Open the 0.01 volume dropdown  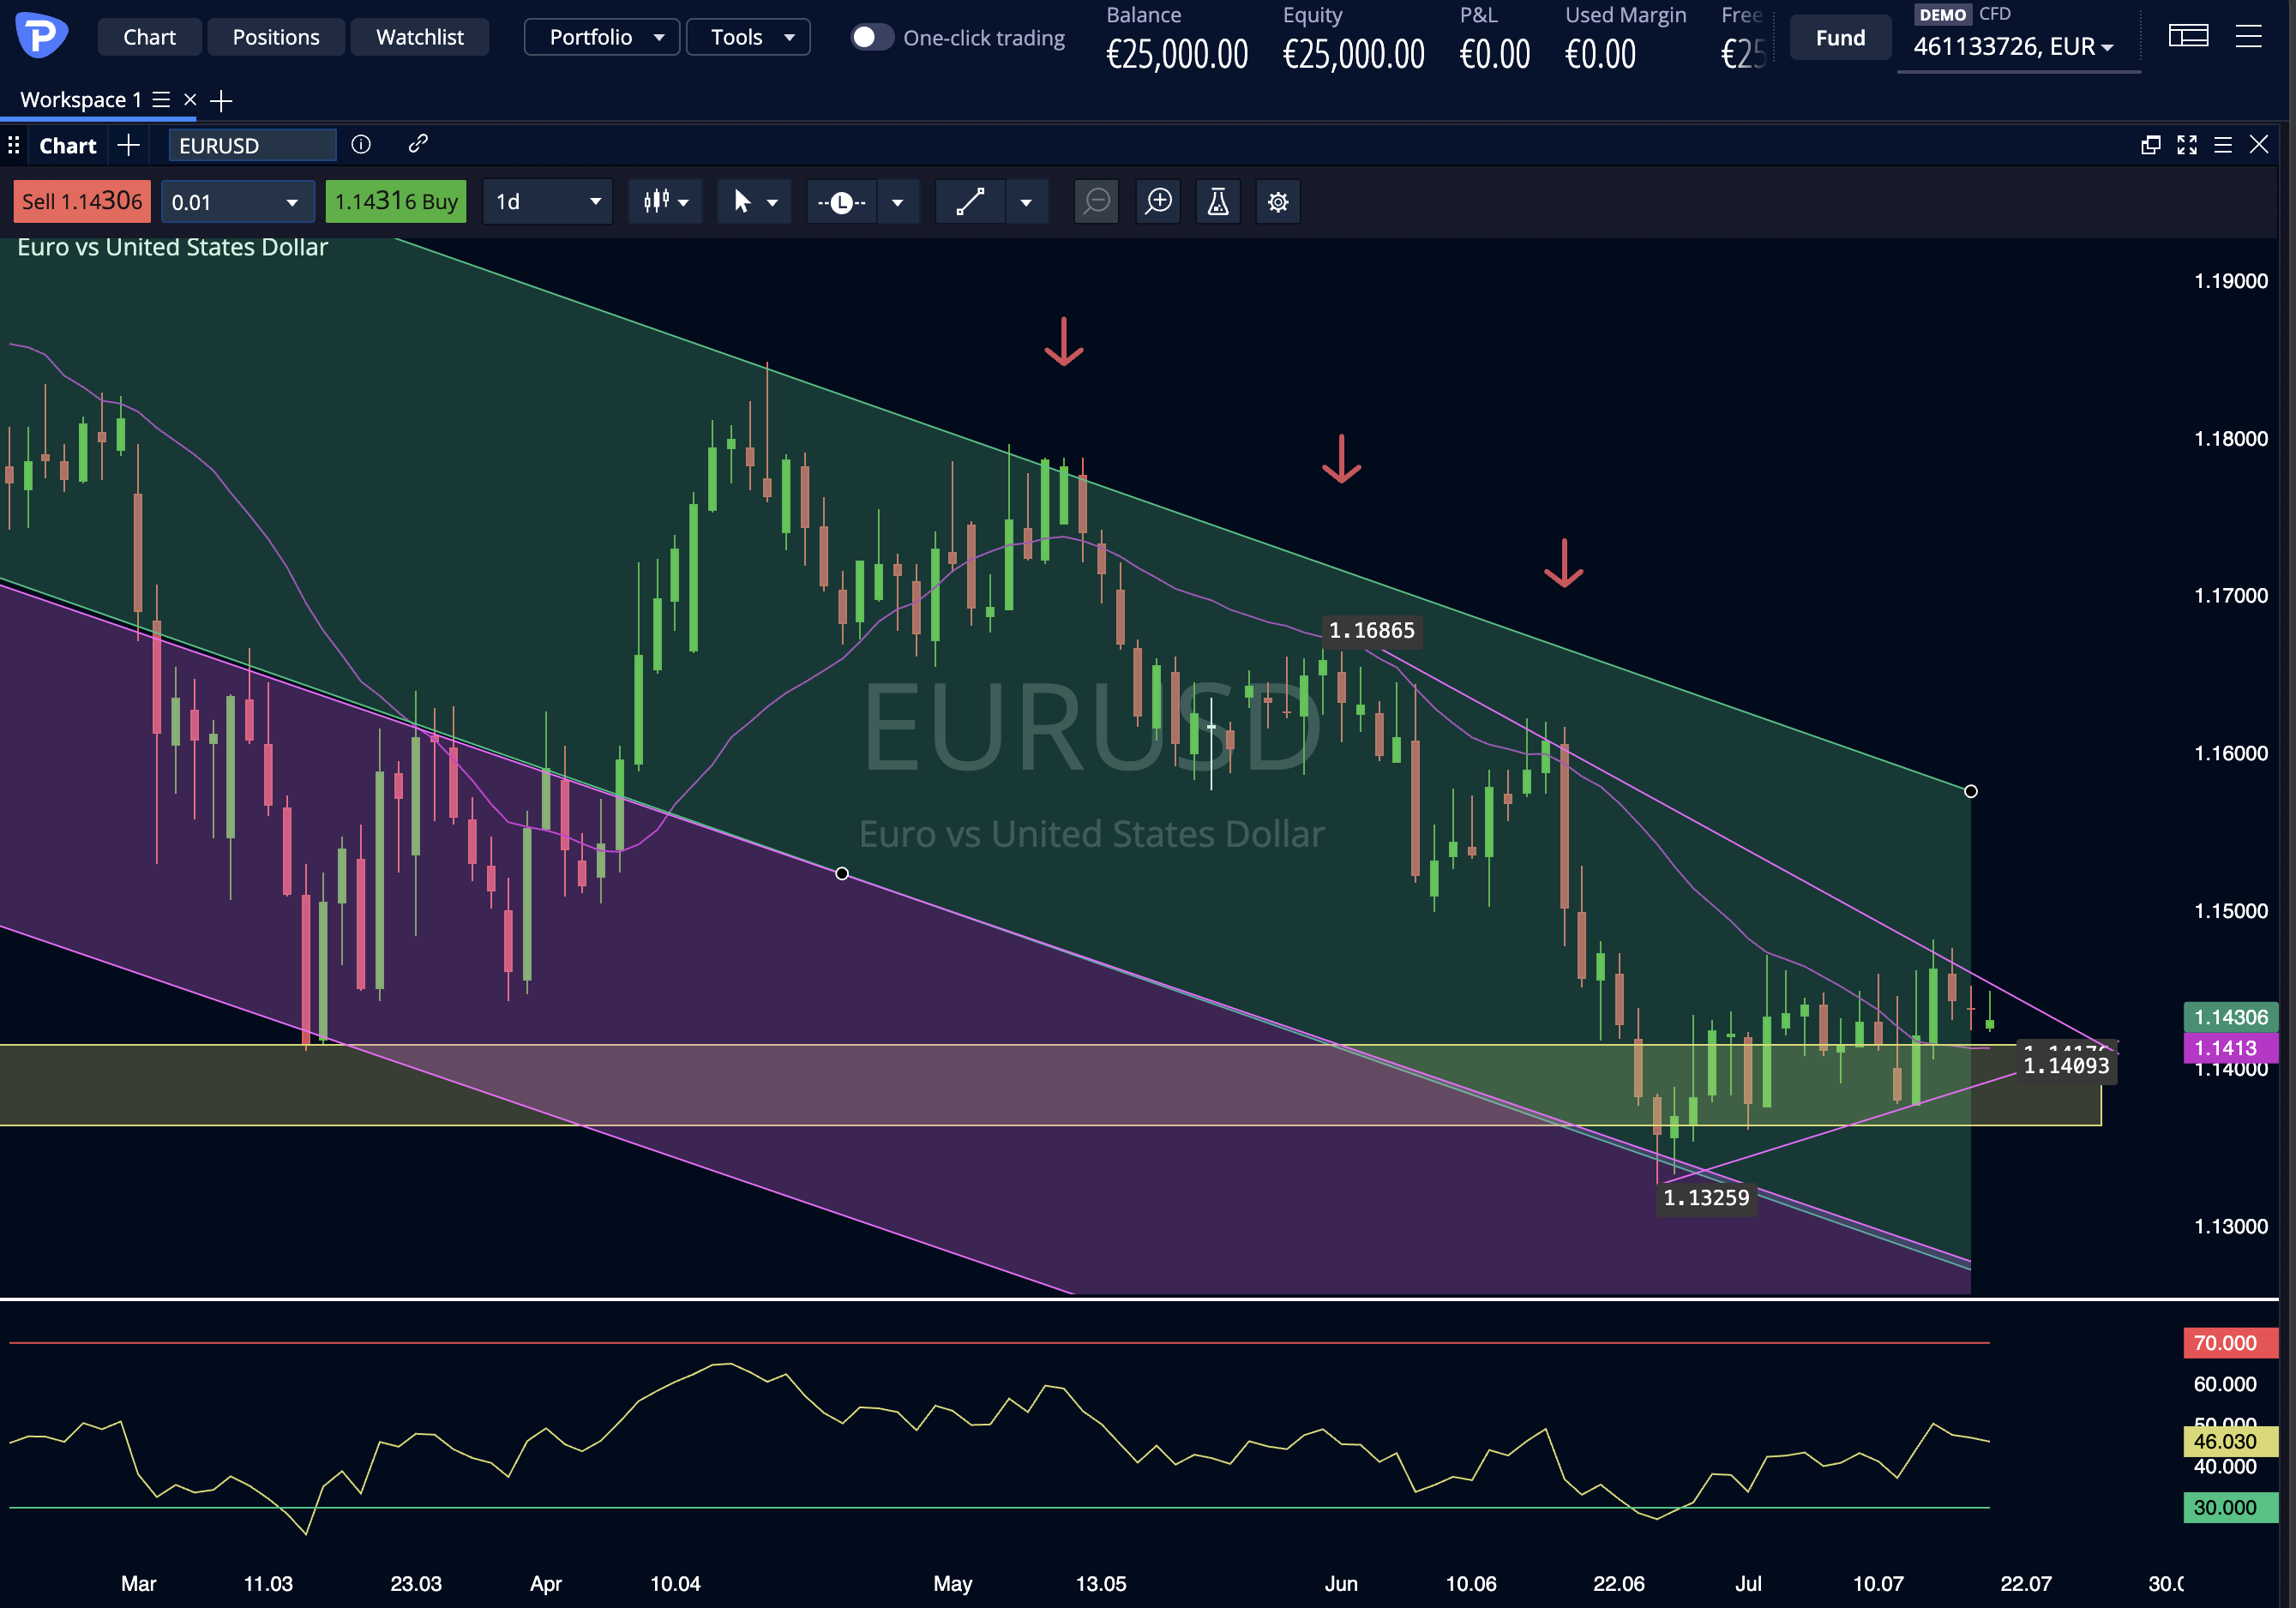click(x=238, y=202)
